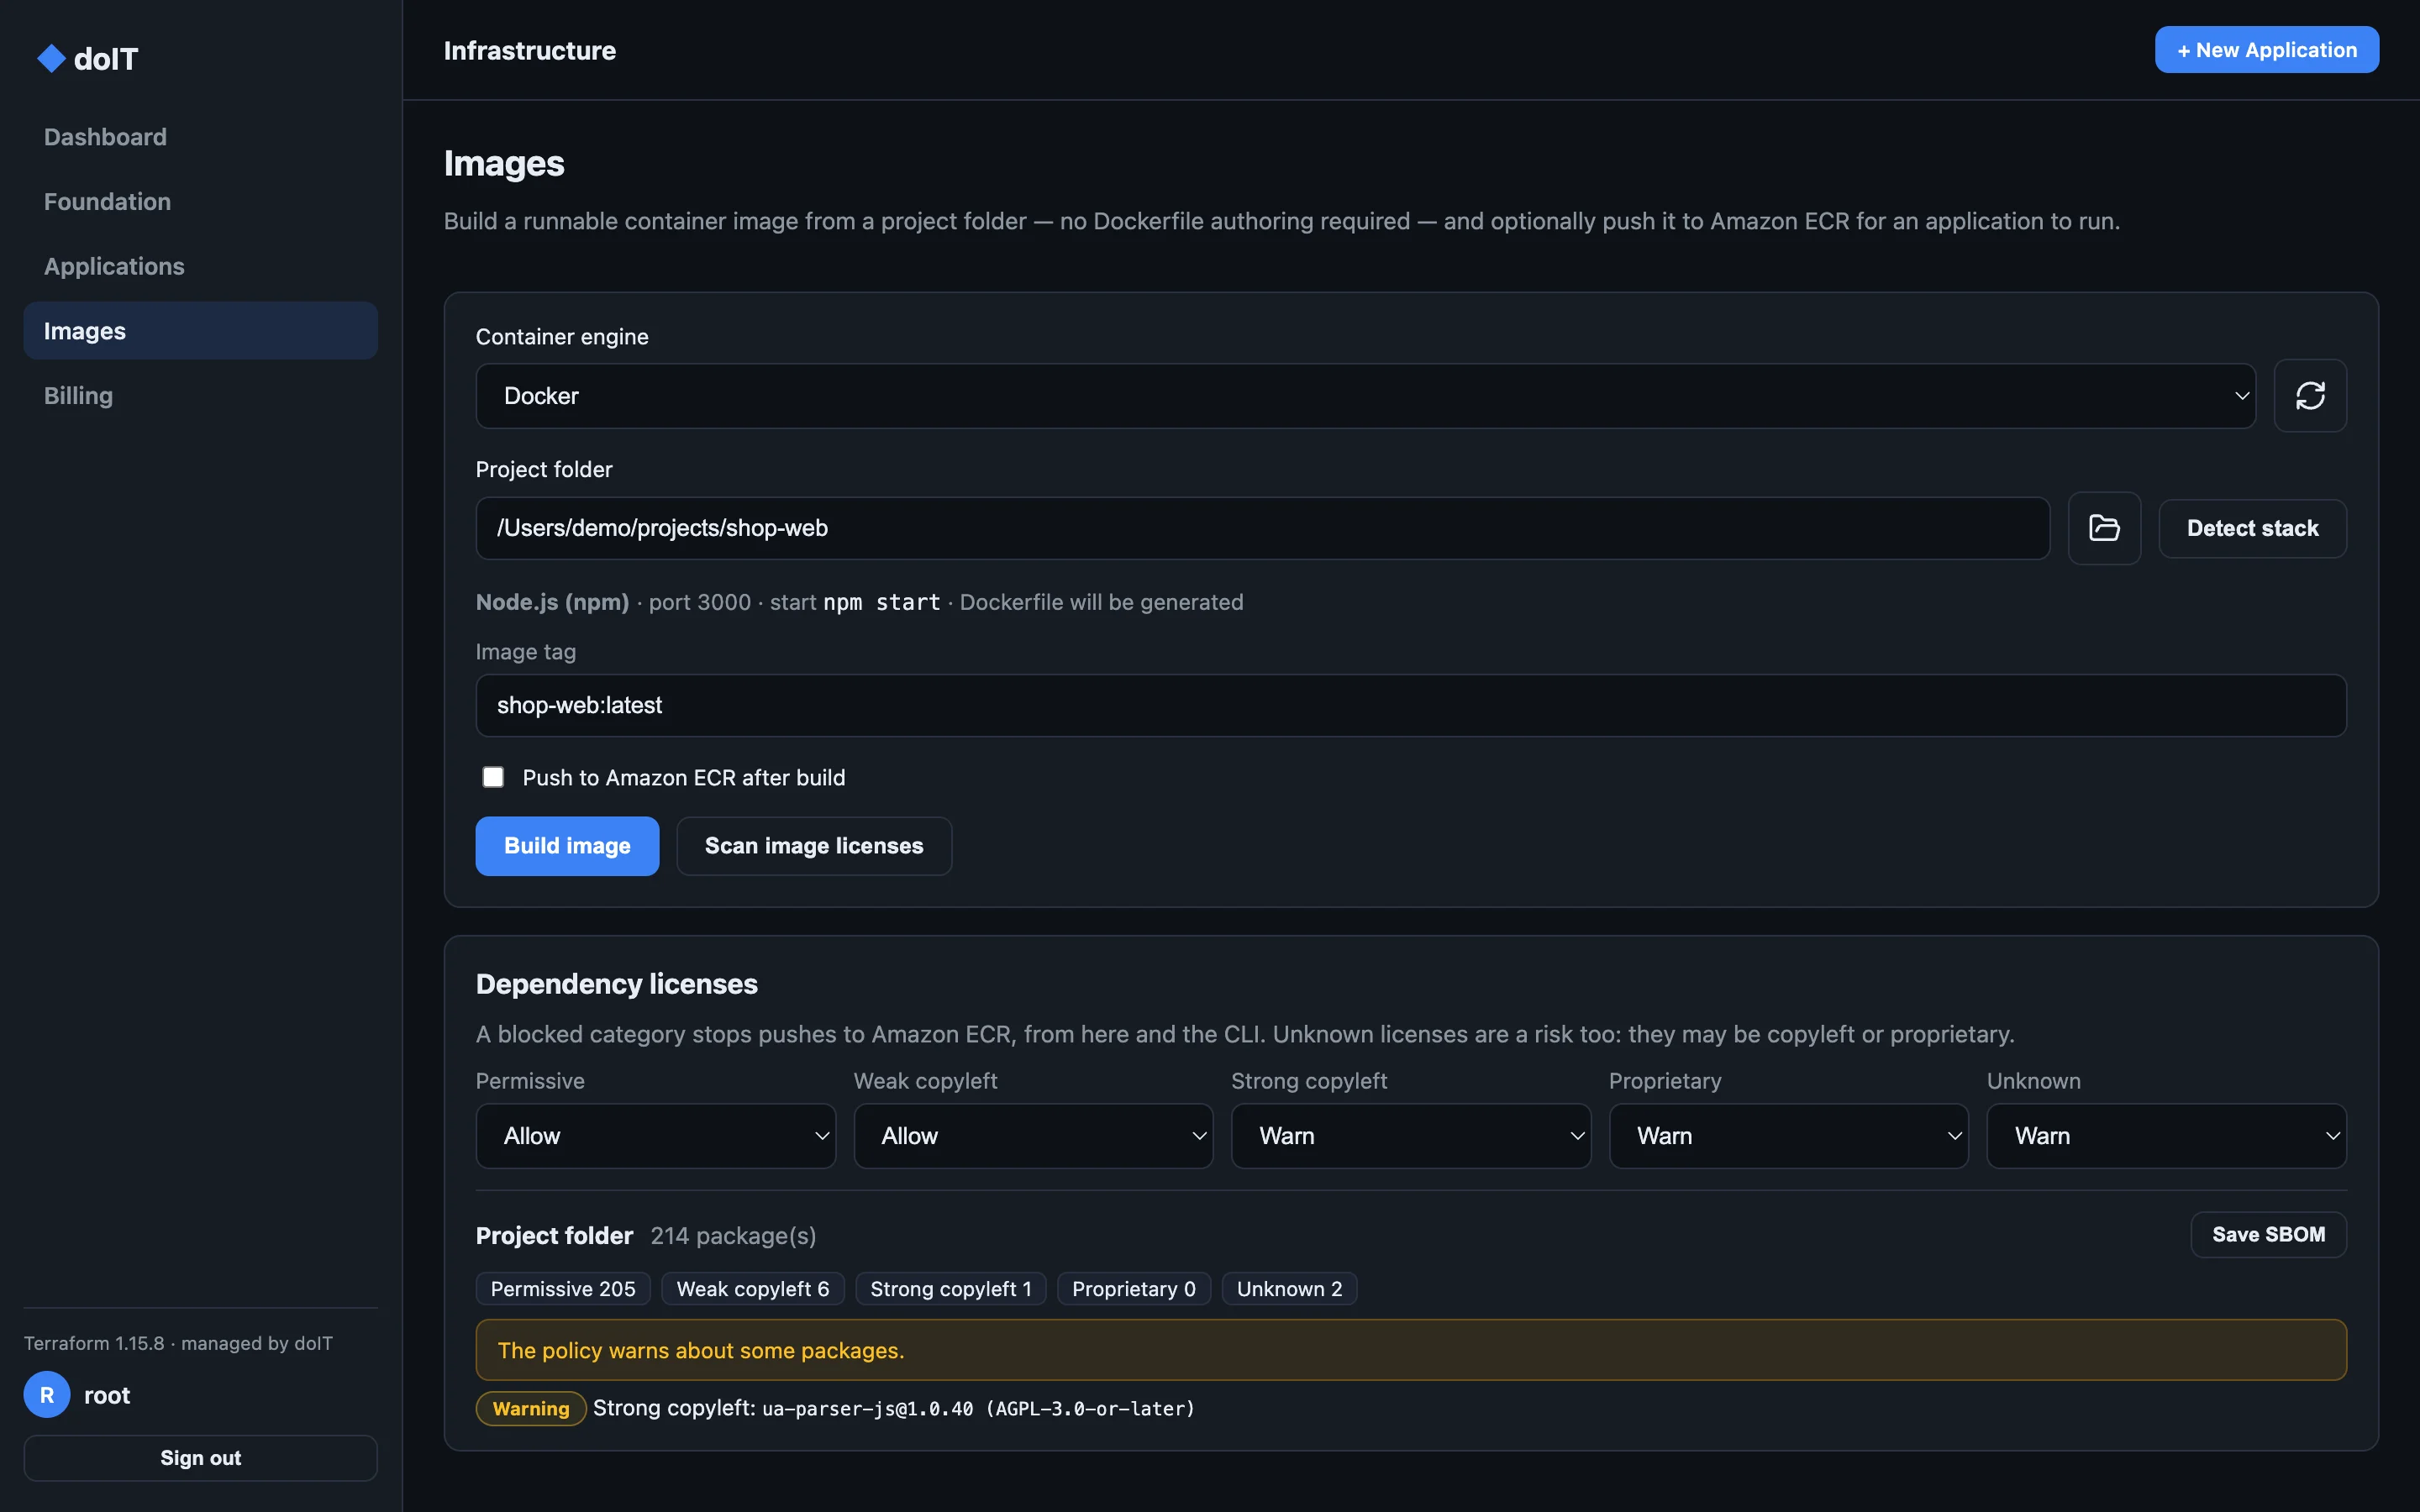Click the policy warns banner
2420x1512 pixels.
[x=1410, y=1350]
